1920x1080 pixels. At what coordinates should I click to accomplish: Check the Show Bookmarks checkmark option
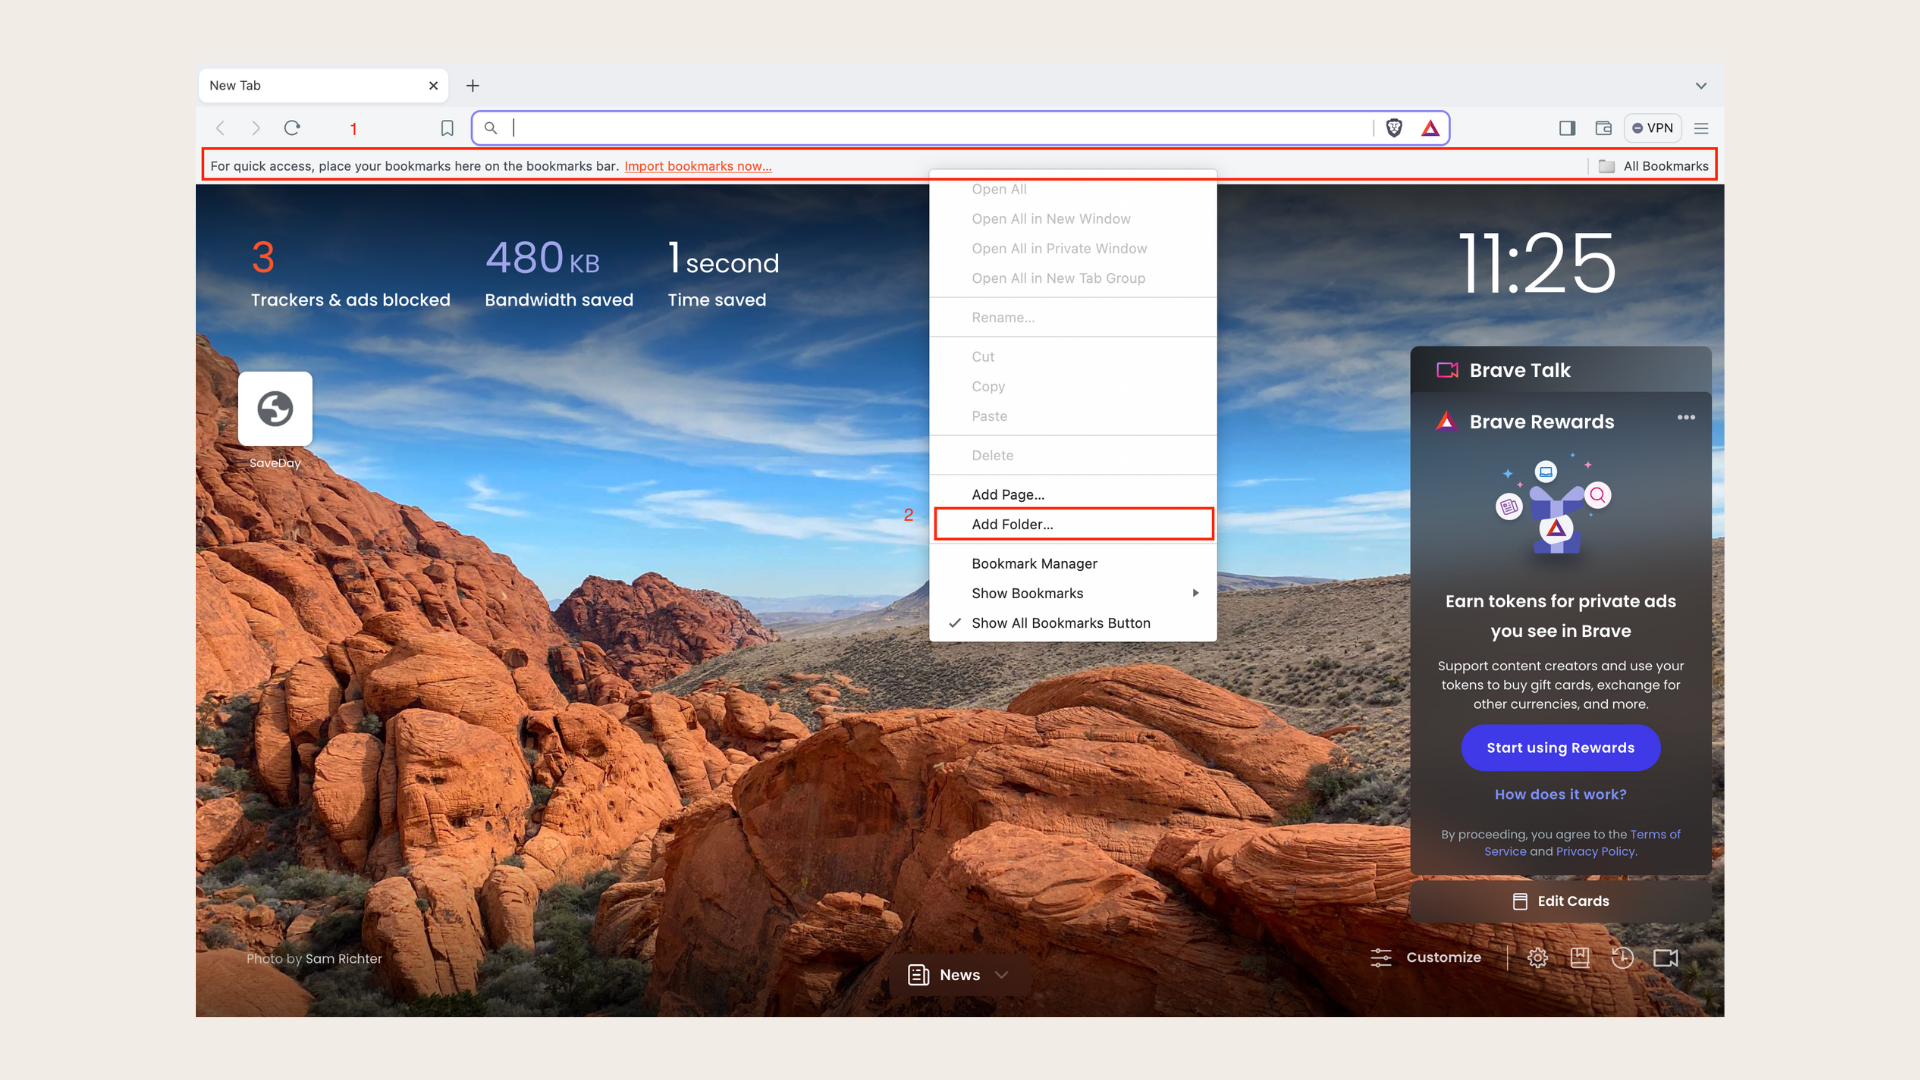click(1027, 592)
